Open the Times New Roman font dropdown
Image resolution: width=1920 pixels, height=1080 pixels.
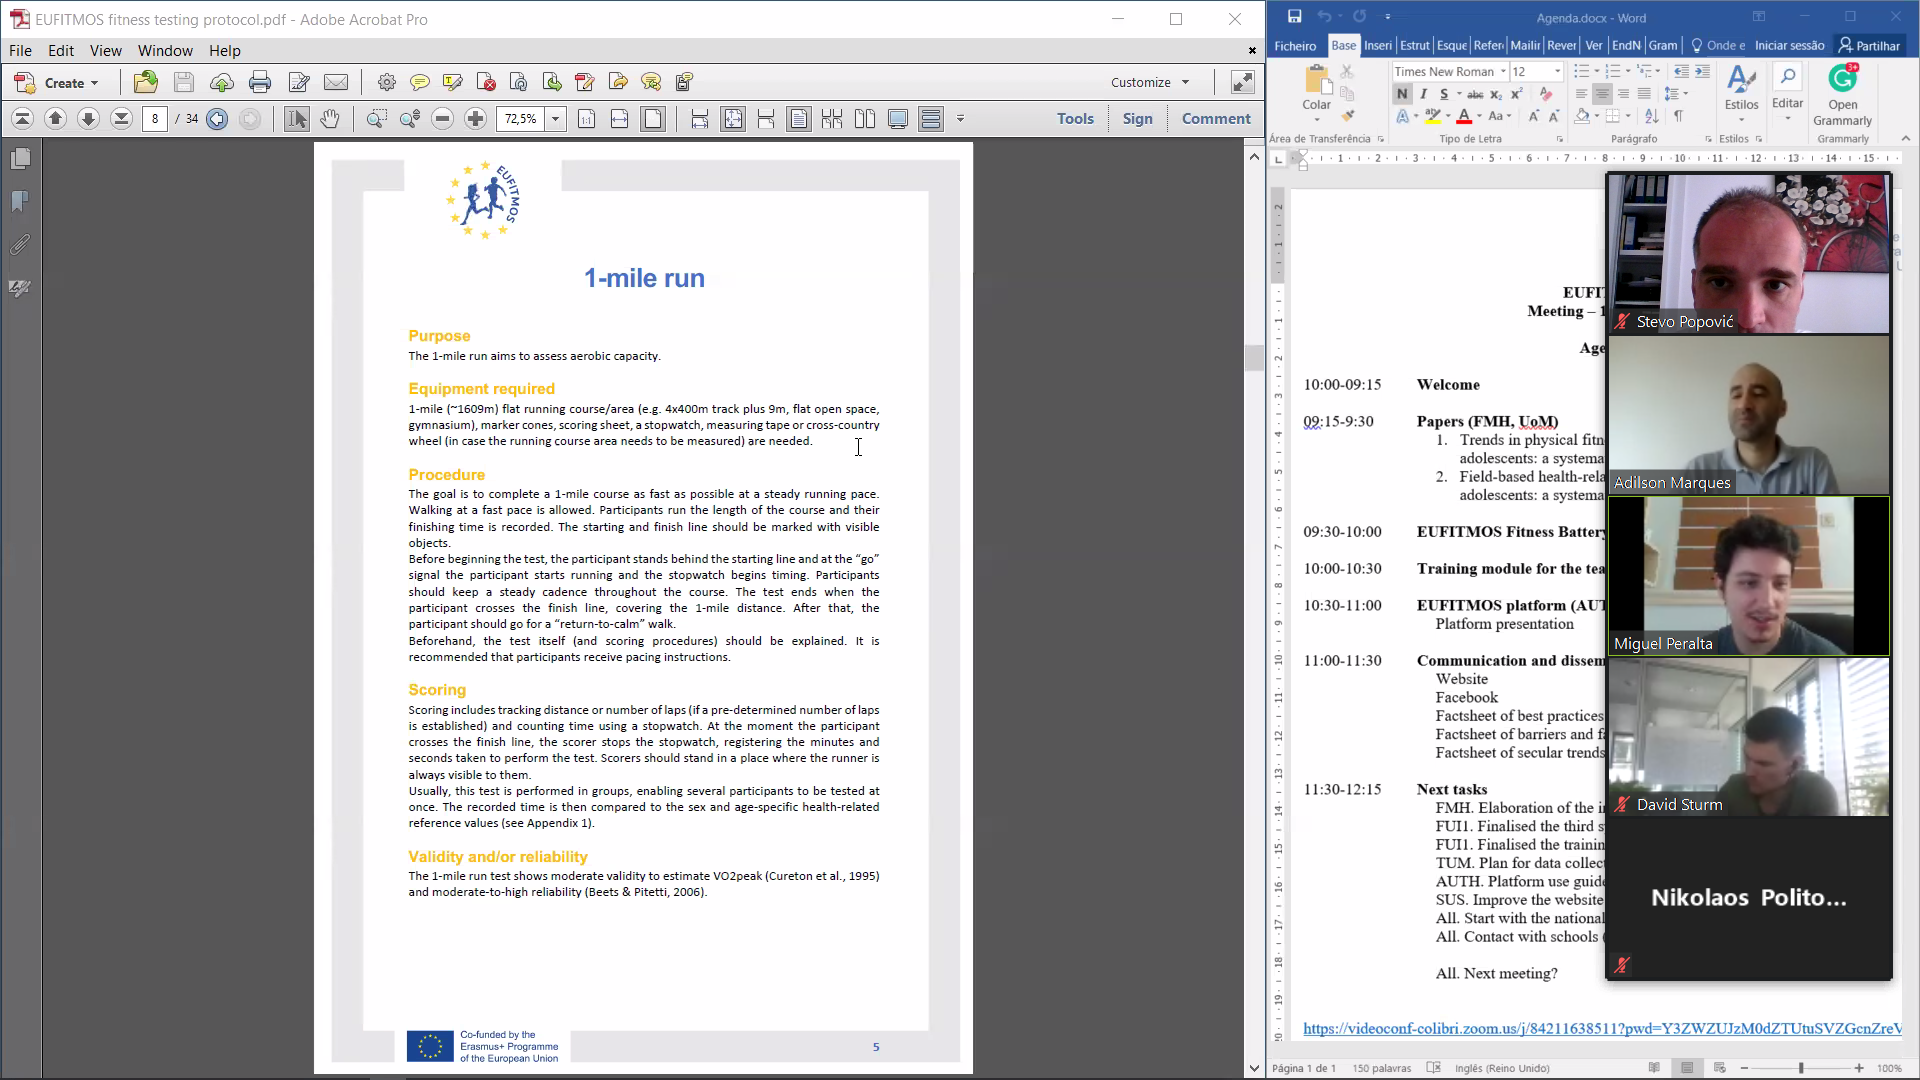pyautogui.click(x=1502, y=72)
